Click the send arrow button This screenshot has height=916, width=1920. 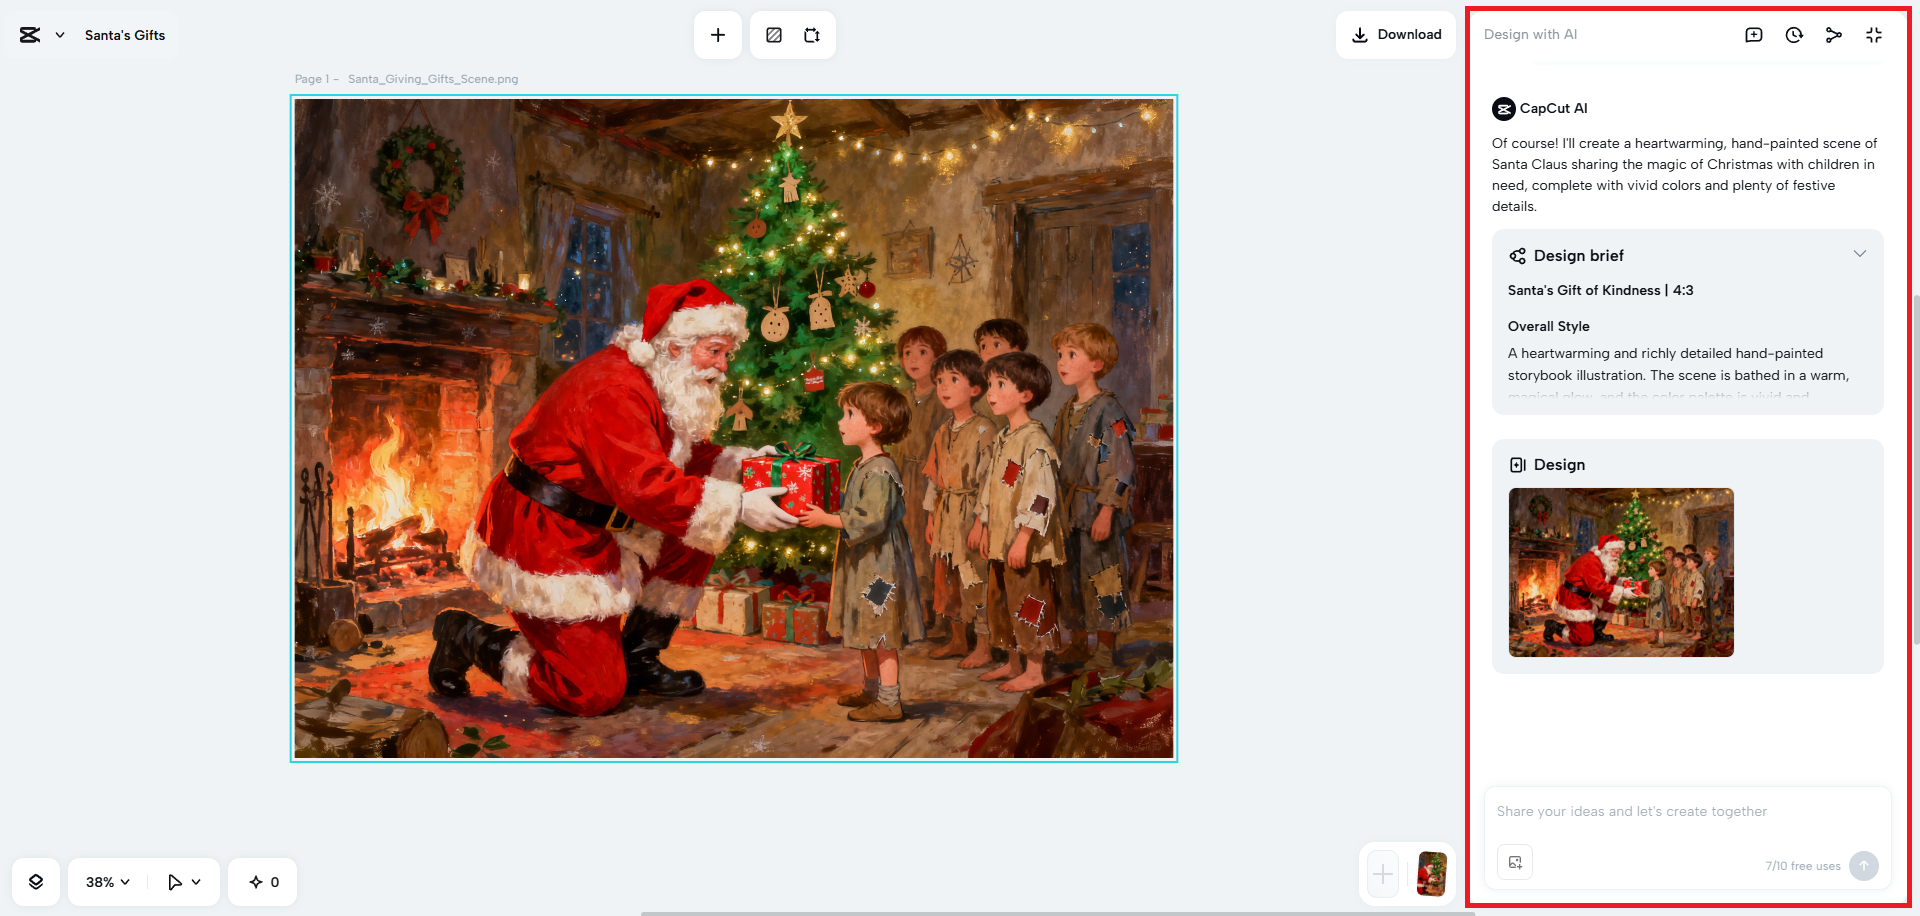(x=1864, y=866)
